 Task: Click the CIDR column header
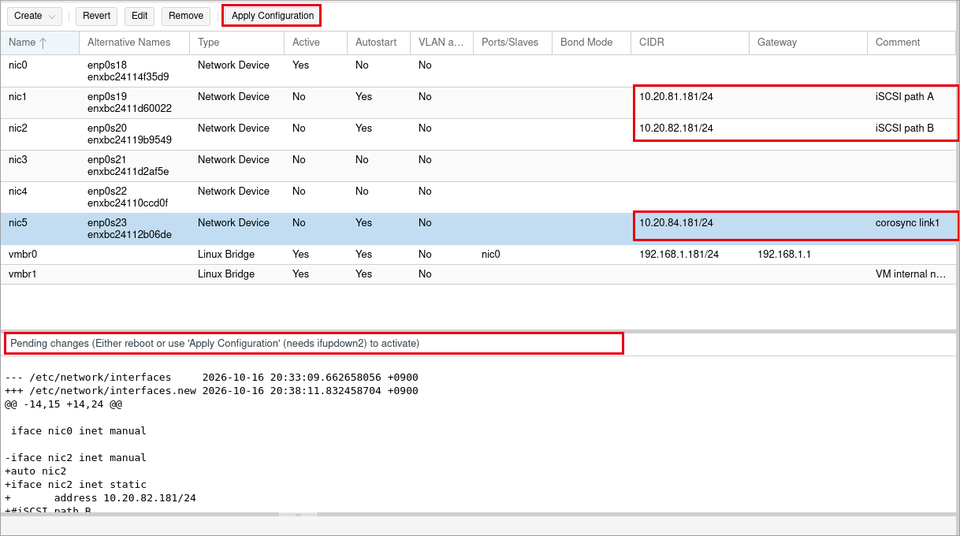(690, 42)
